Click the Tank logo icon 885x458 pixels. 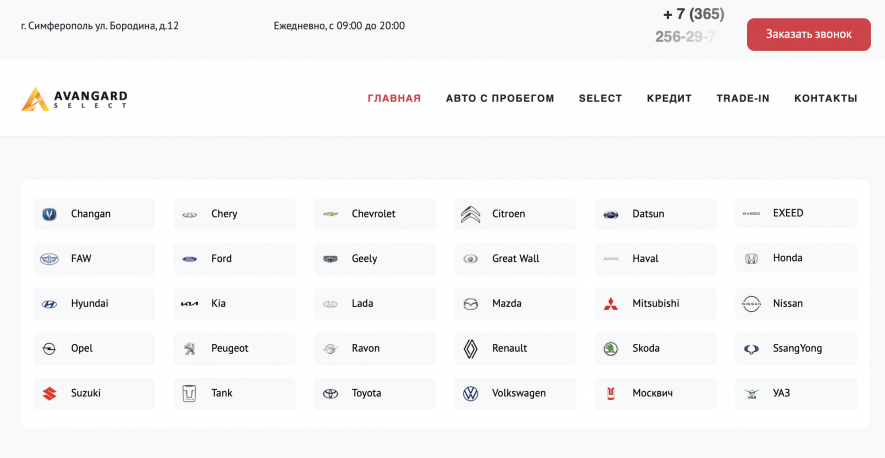190,394
